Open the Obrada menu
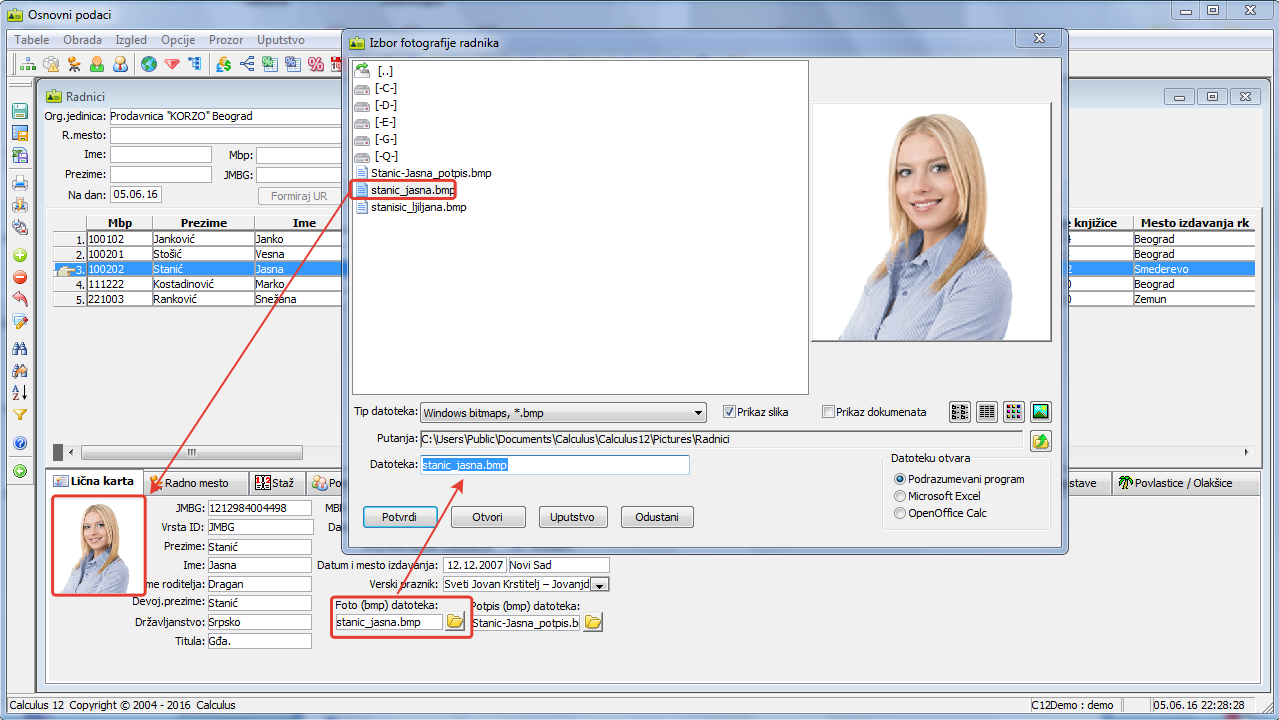This screenshot has height=720, width=1279. 82,40
